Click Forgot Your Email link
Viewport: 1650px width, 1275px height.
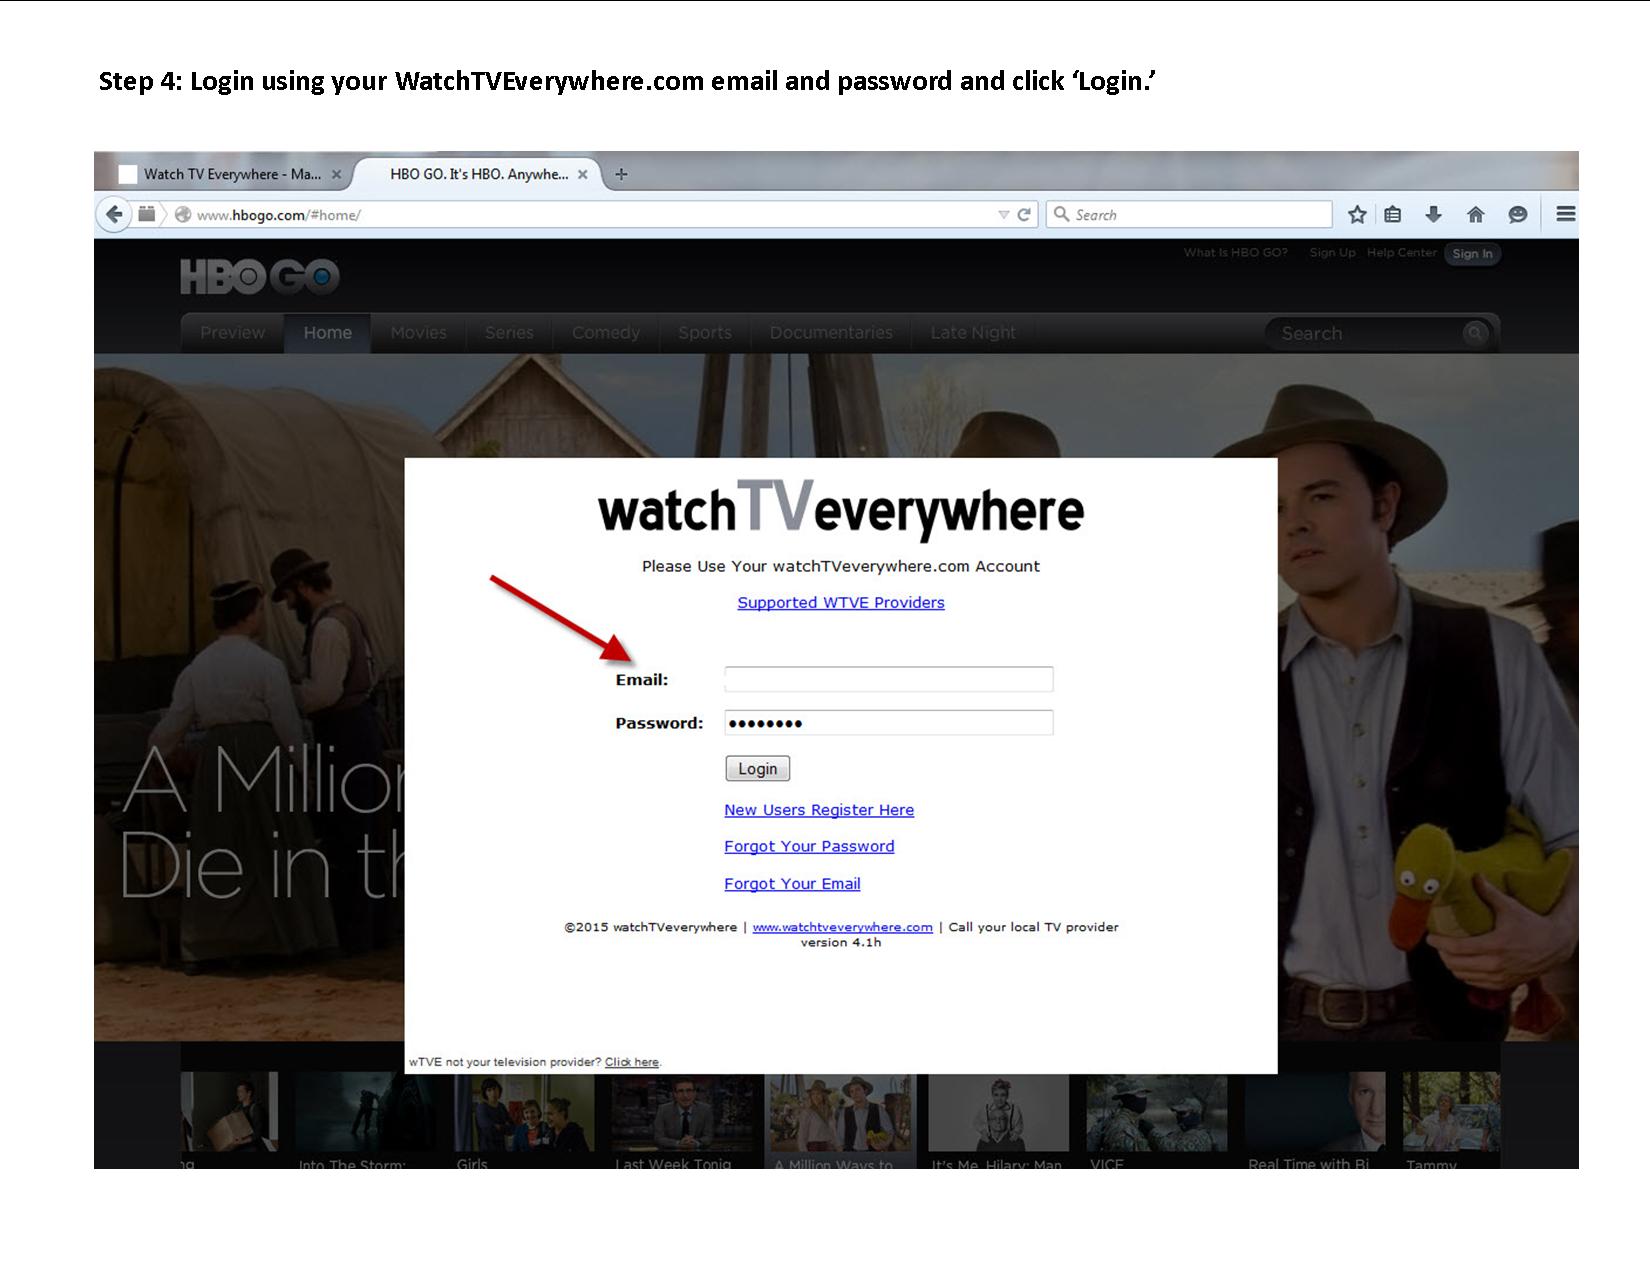pos(792,884)
